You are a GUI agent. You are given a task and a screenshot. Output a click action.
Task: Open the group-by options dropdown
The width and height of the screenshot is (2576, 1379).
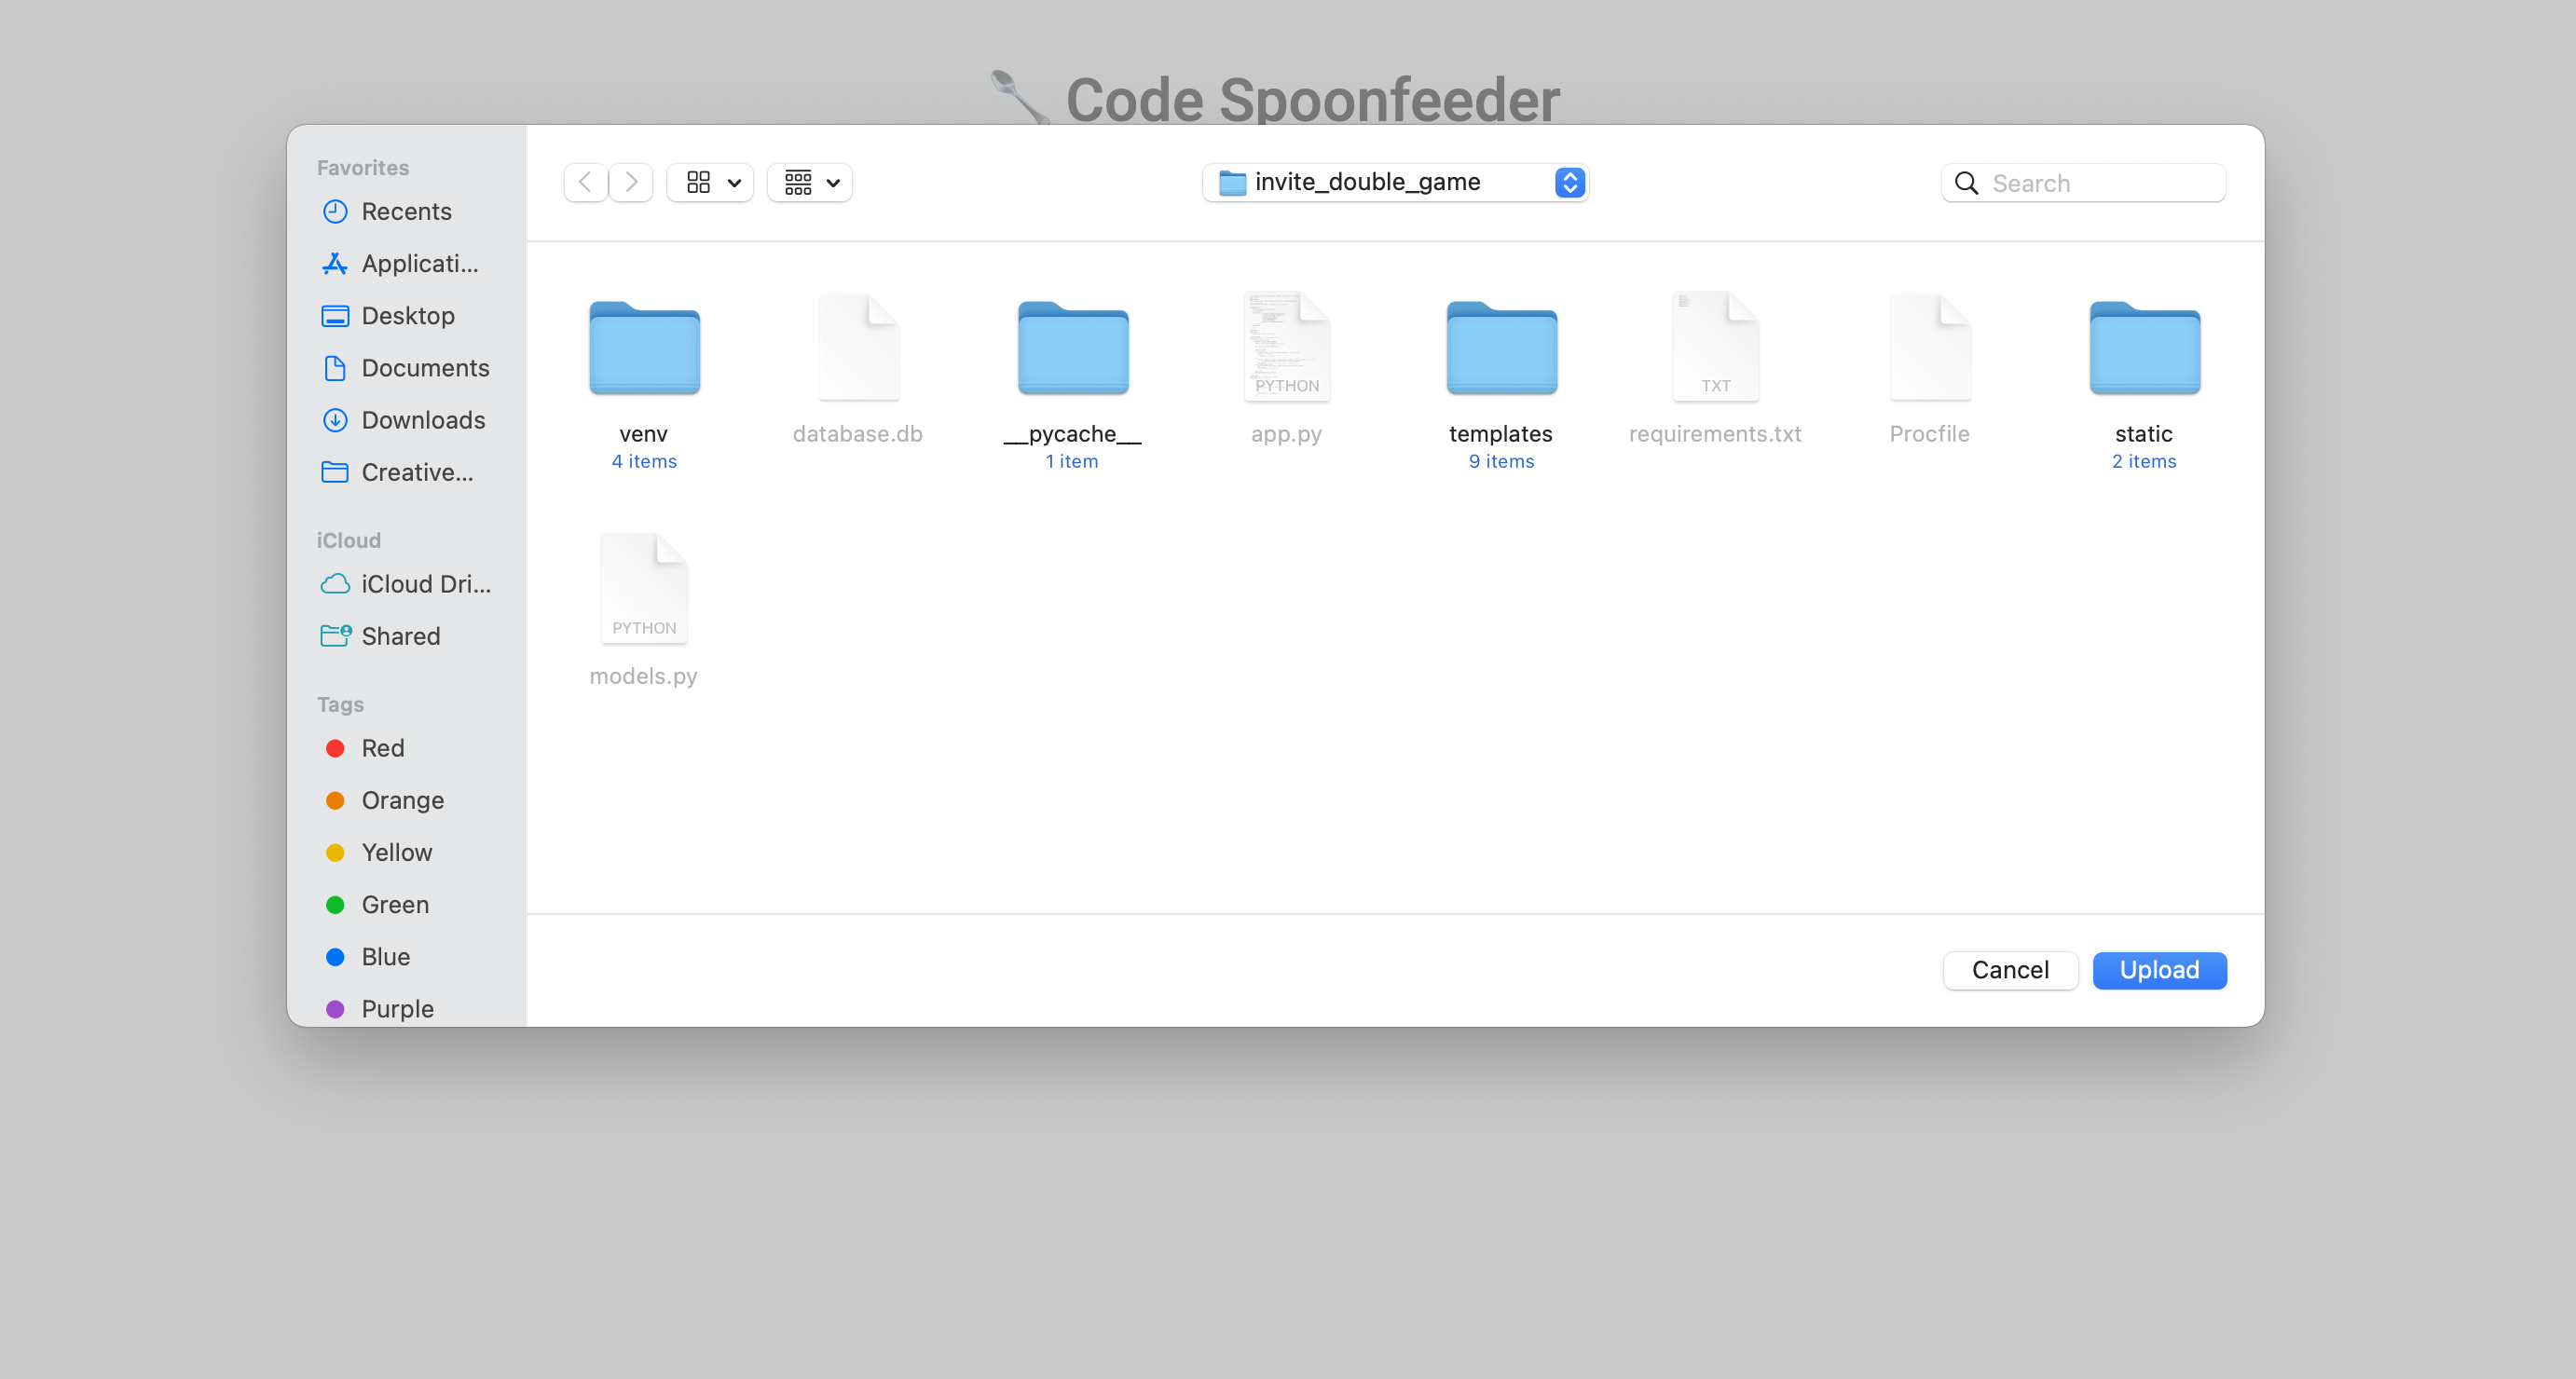[x=810, y=182]
